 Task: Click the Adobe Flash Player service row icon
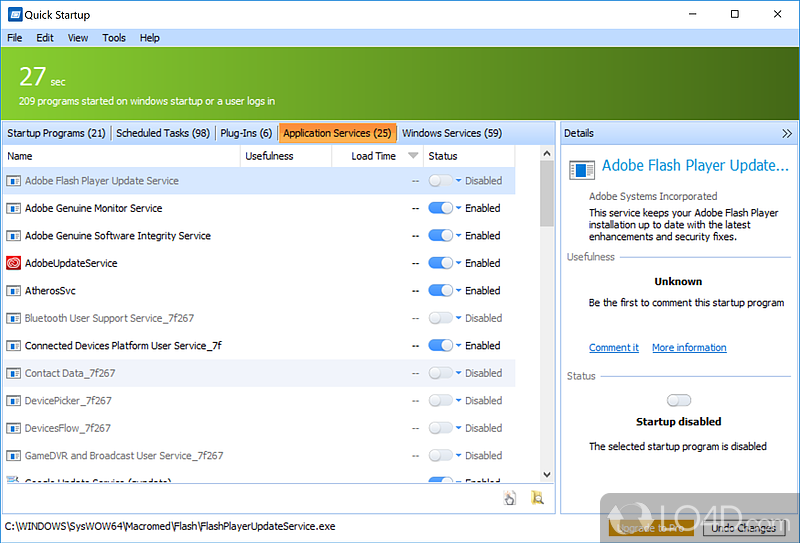(14, 181)
